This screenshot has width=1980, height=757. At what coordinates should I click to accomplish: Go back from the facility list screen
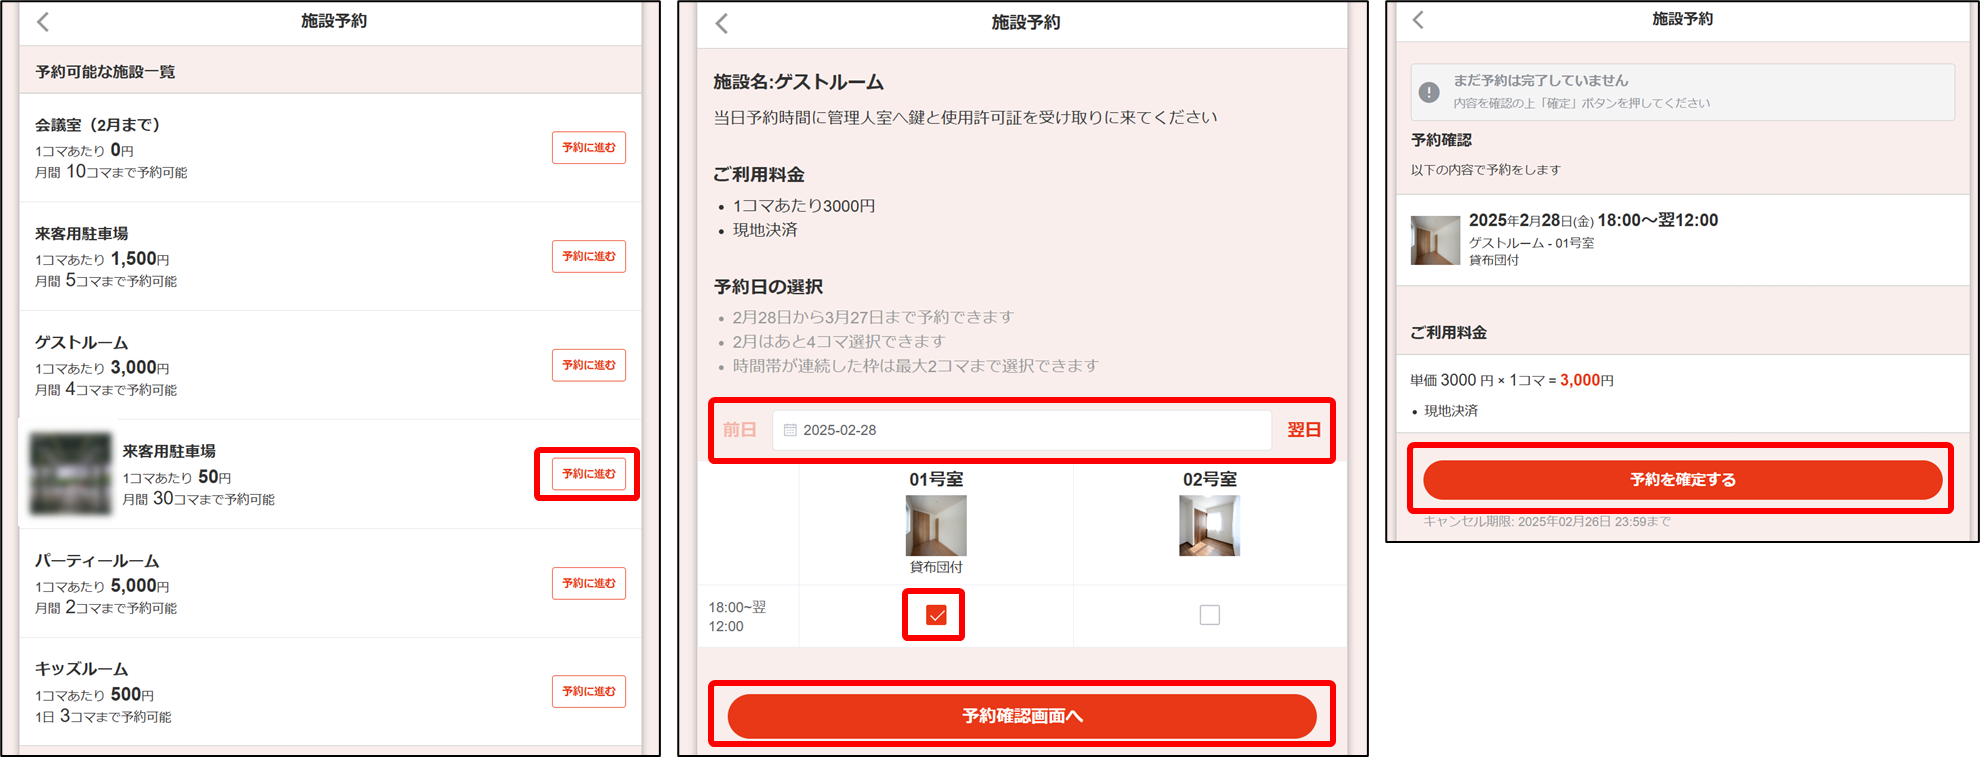tap(43, 21)
